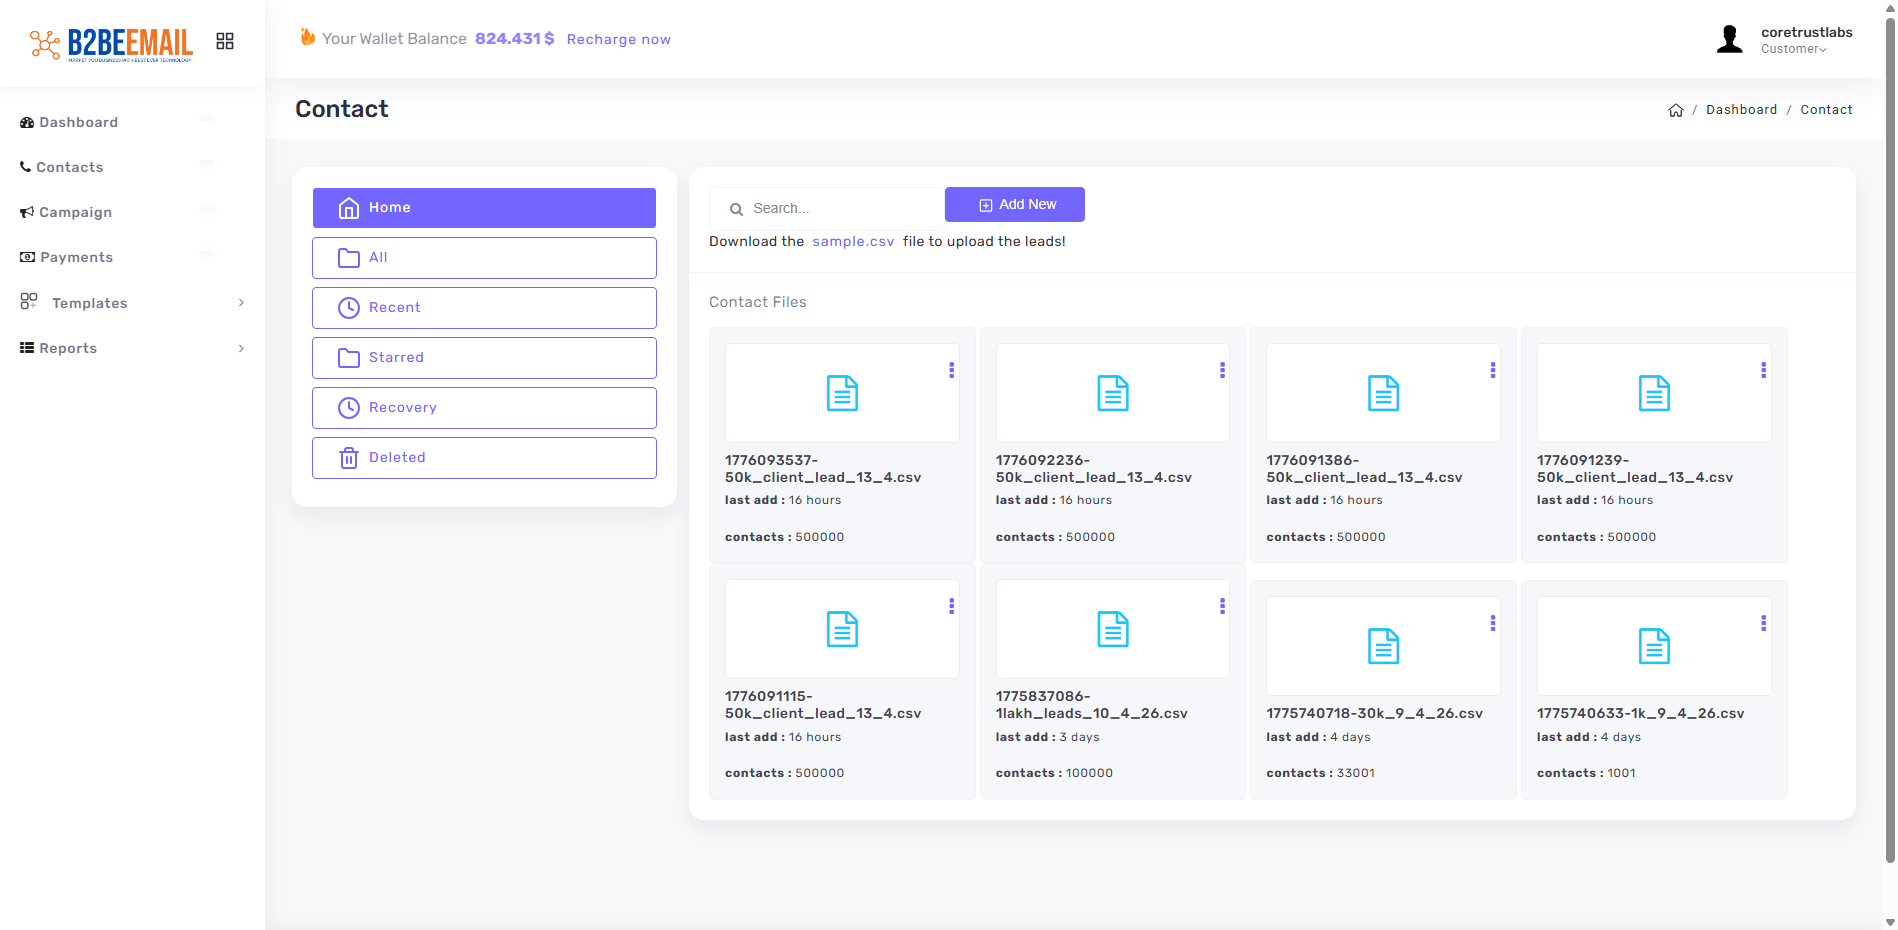Click the user avatar icon
Viewport: 1898px width, 930px height.
[1729, 40]
